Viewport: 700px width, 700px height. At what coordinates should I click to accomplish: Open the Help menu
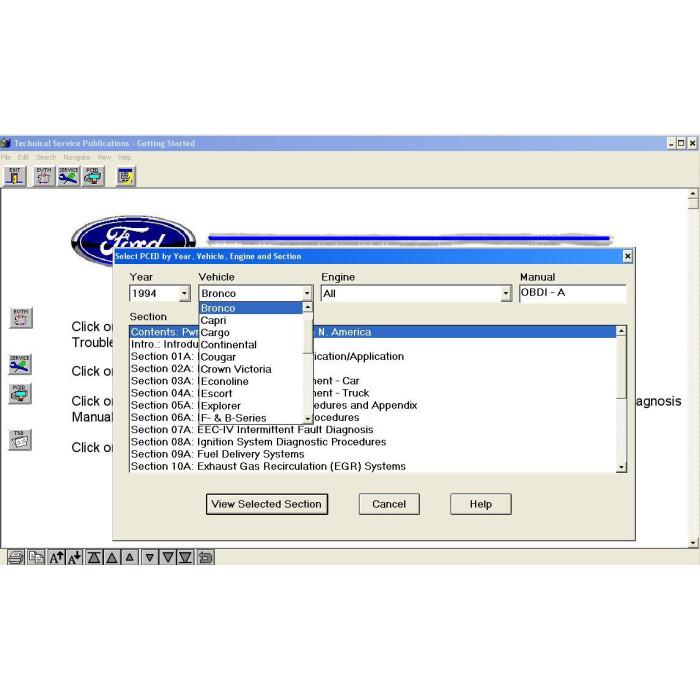[125, 157]
